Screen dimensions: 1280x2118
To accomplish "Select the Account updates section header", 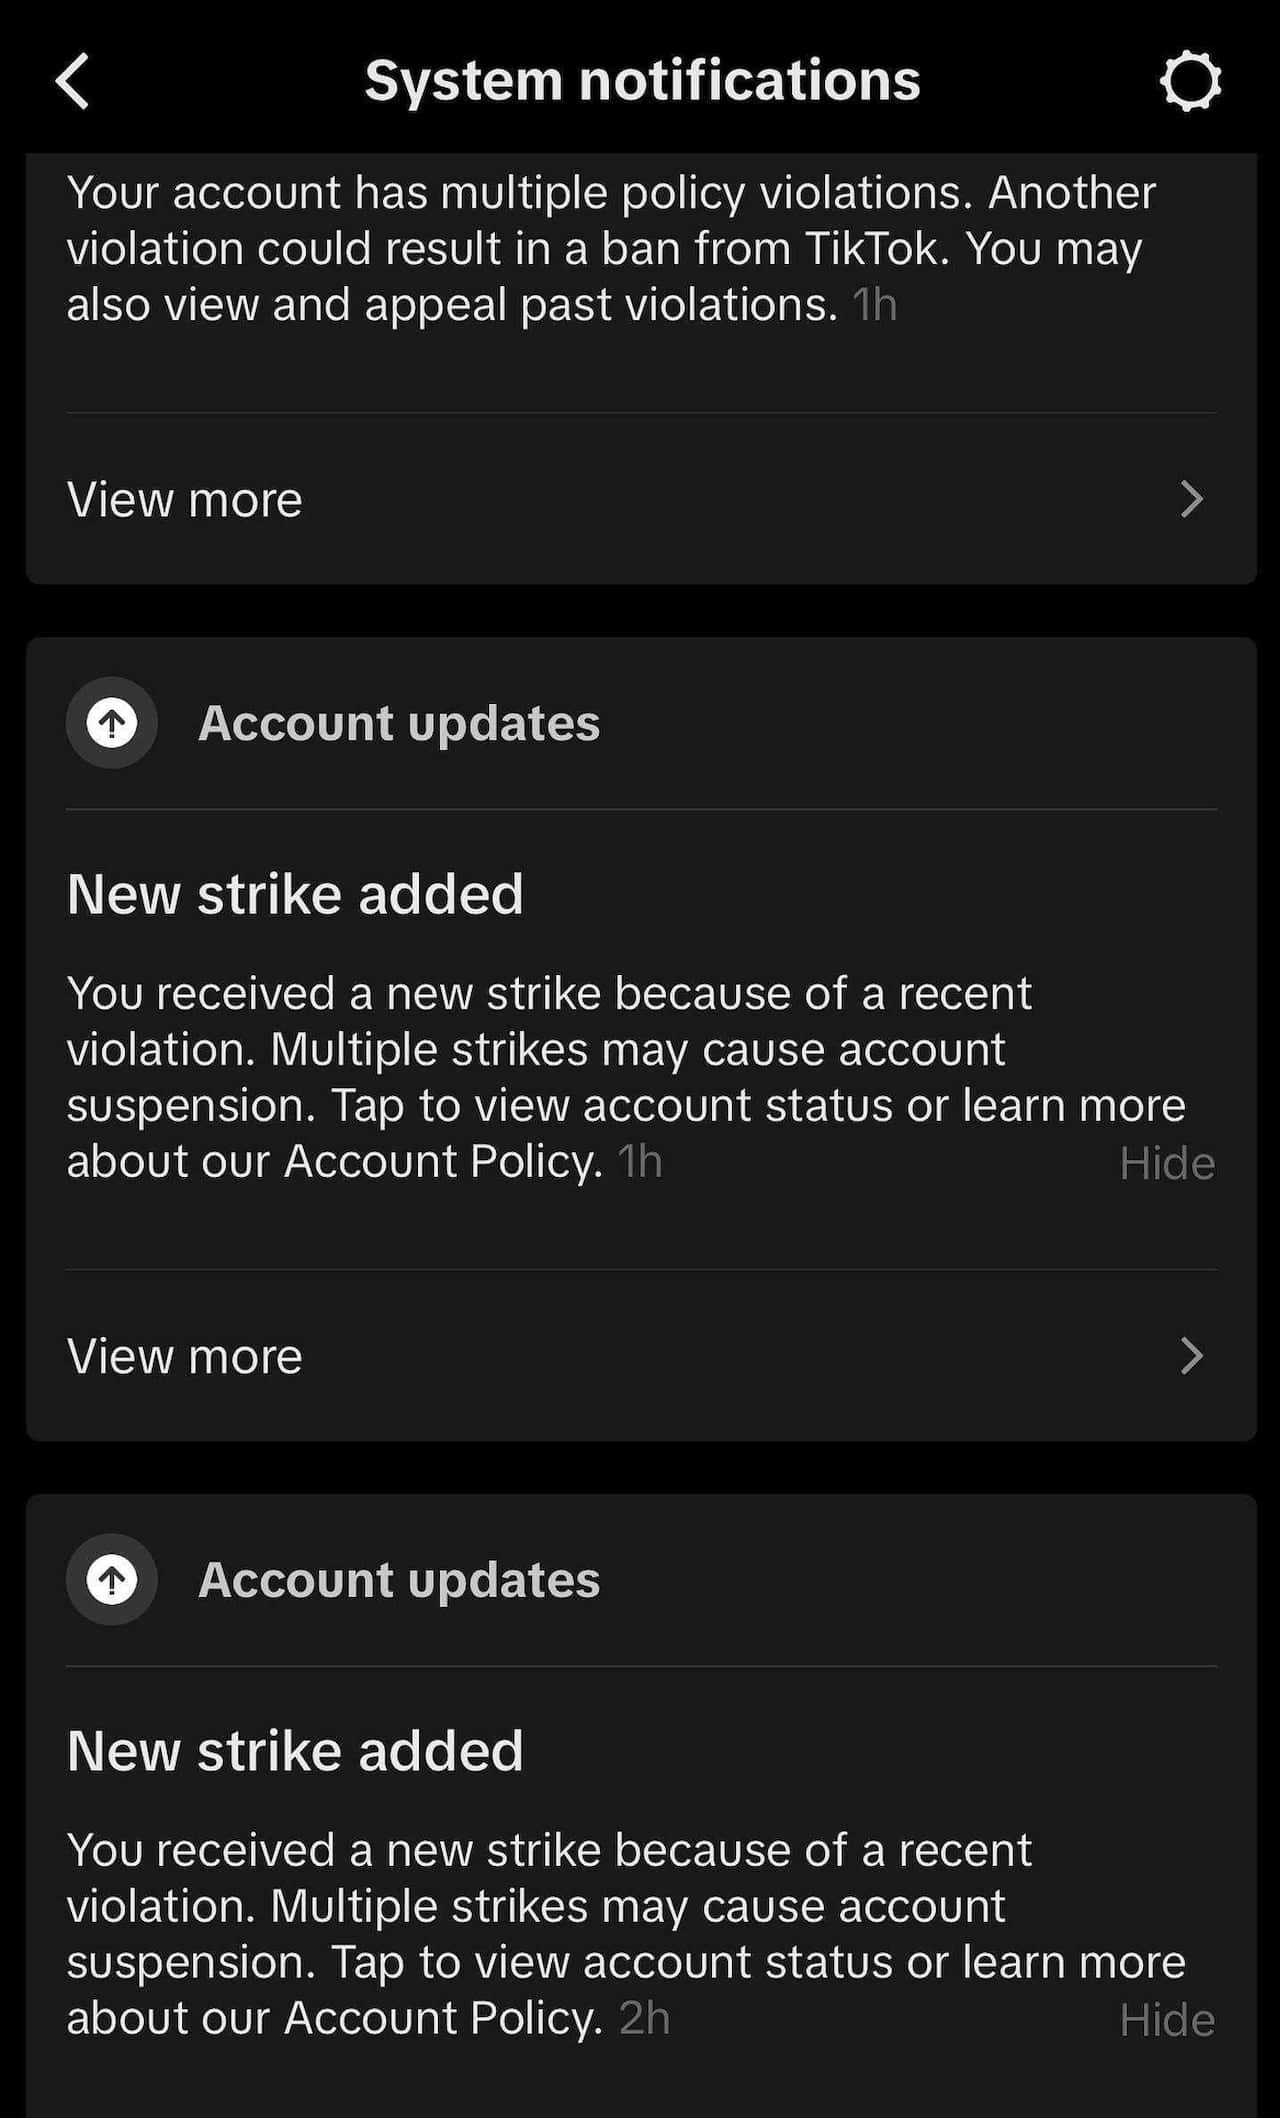I will [399, 723].
